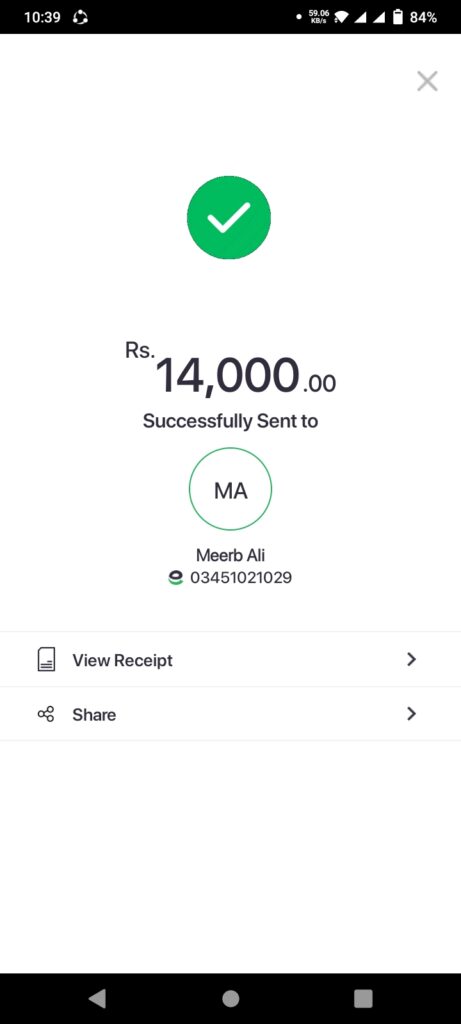Expand Share options using its chevron
461x1024 pixels.
coord(411,714)
